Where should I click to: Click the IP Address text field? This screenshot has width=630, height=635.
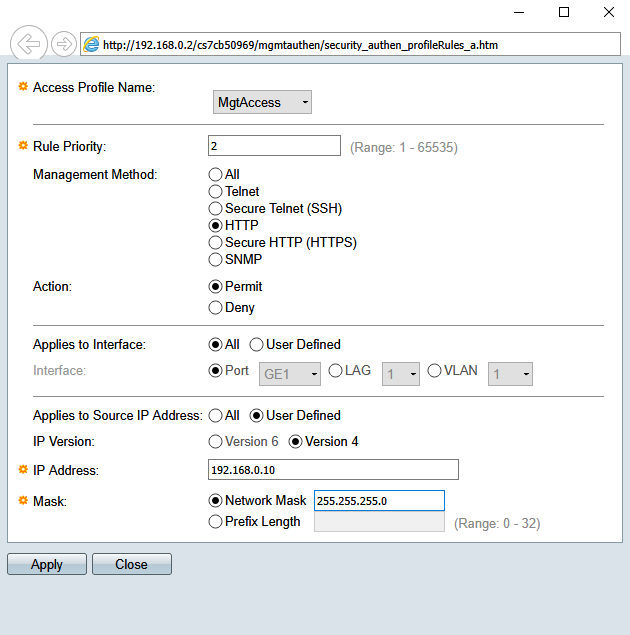[x=333, y=470]
